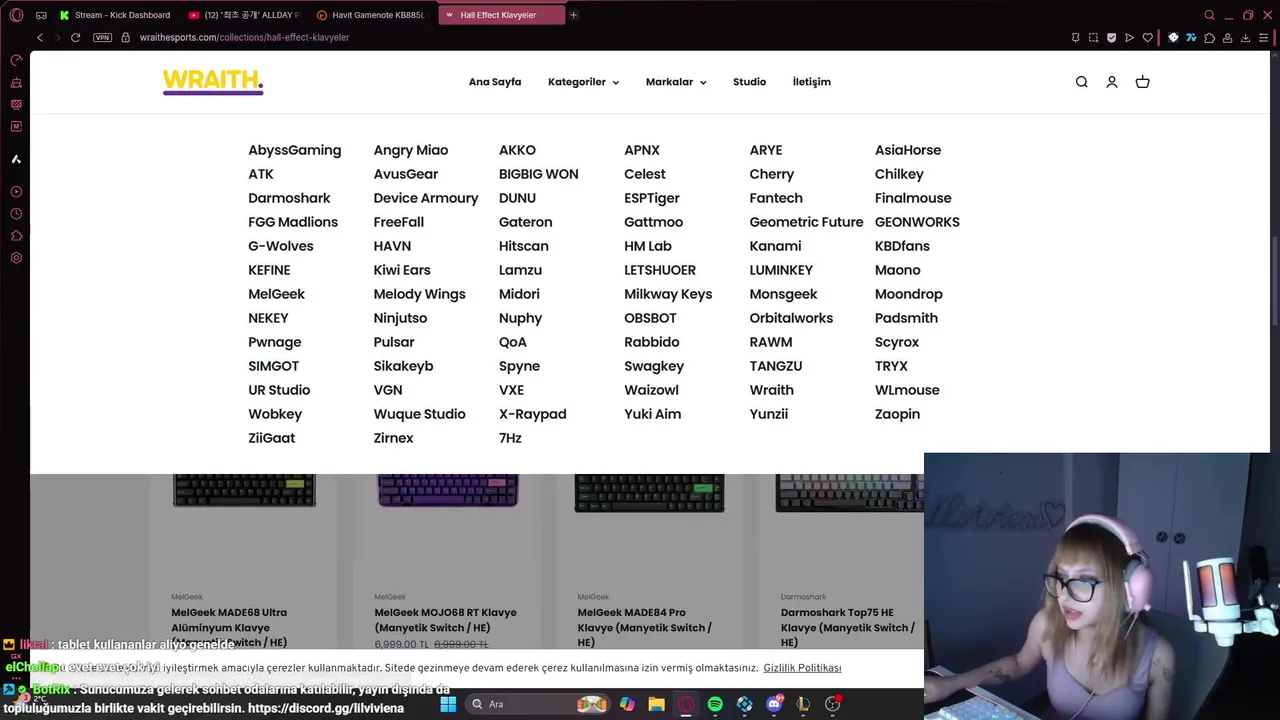Screen dimensions: 1280x720
Task: Click the Windows Start button
Action: pyautogui.click(x=448, y=704)
